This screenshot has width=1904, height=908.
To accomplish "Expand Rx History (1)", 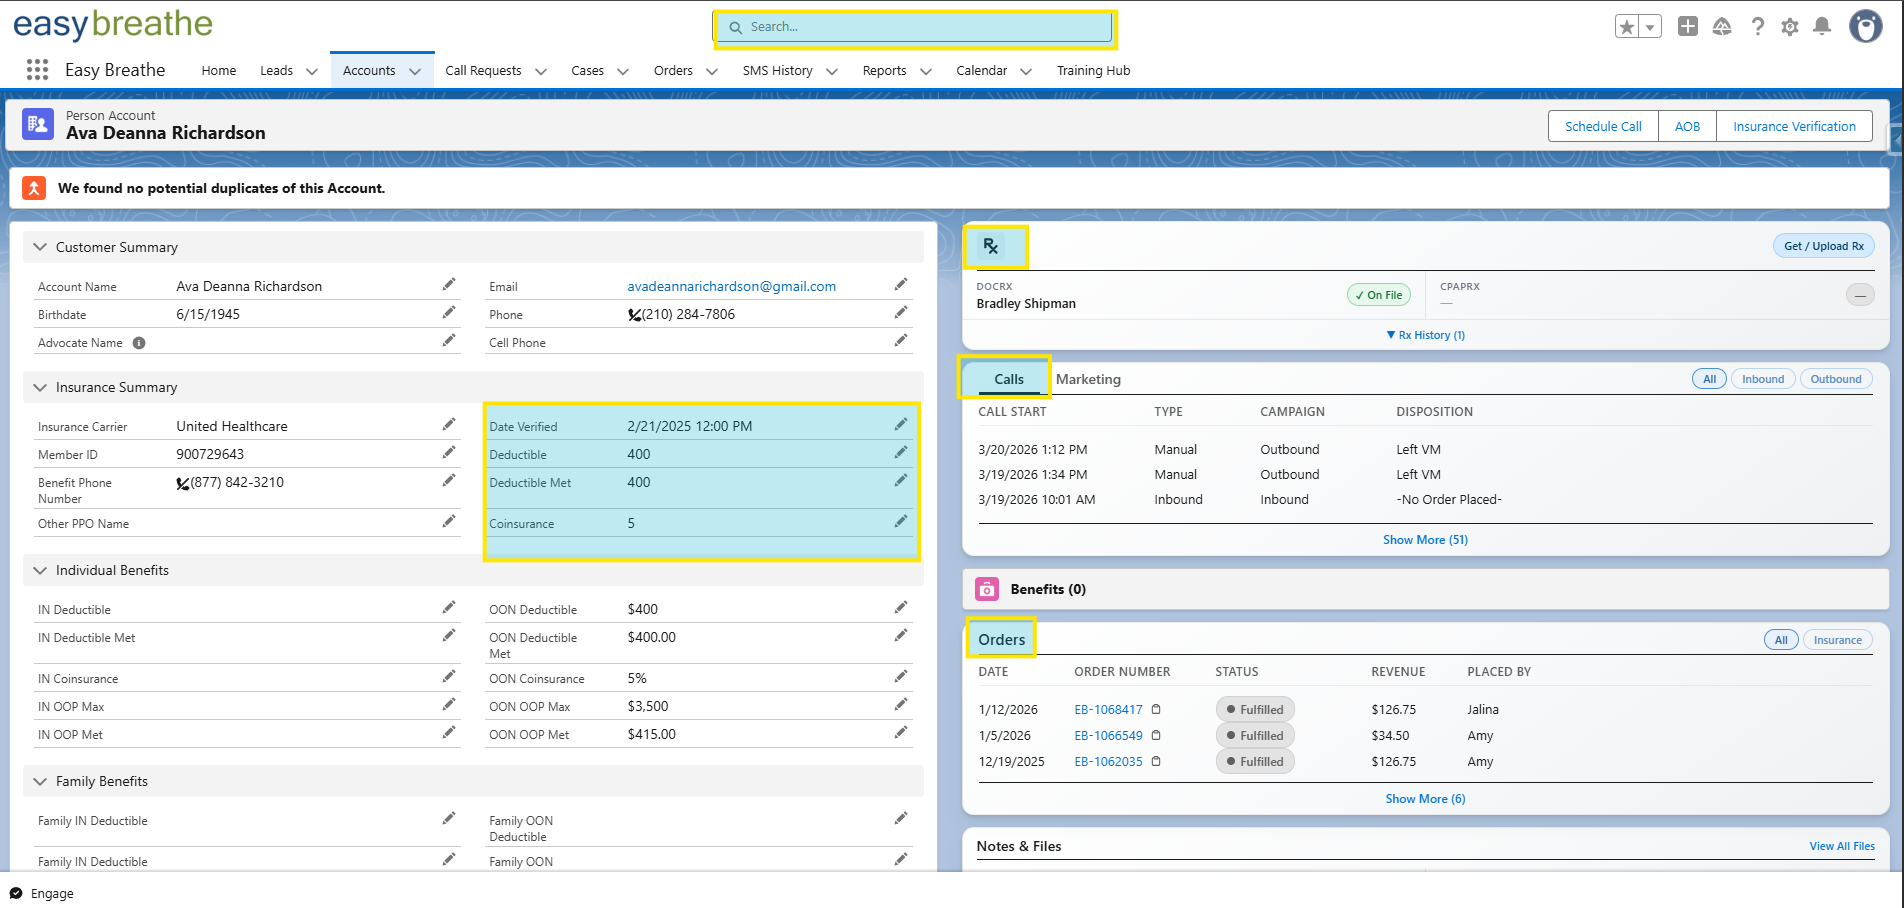I will (1425, 335).
